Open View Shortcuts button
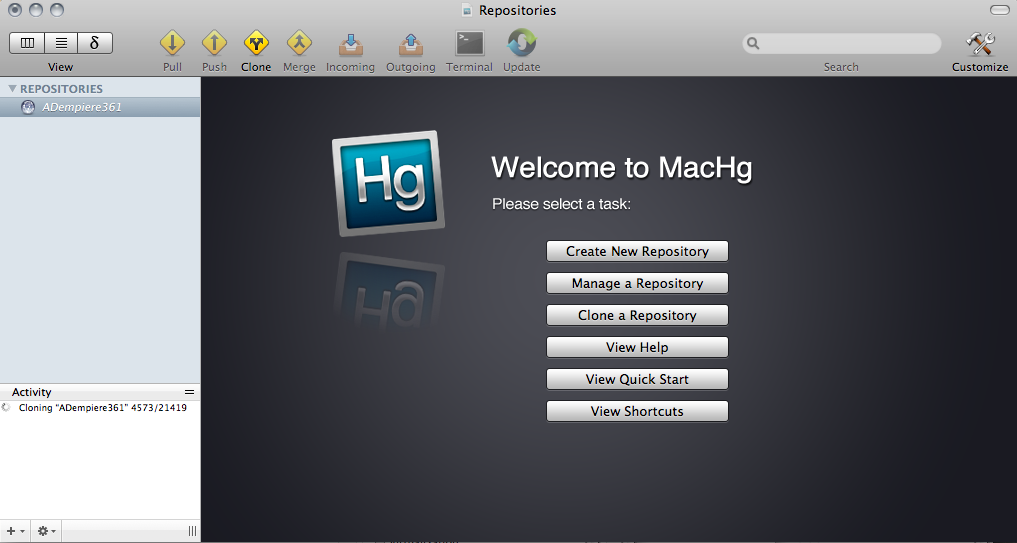The image size is (1017, 543). 637,411
